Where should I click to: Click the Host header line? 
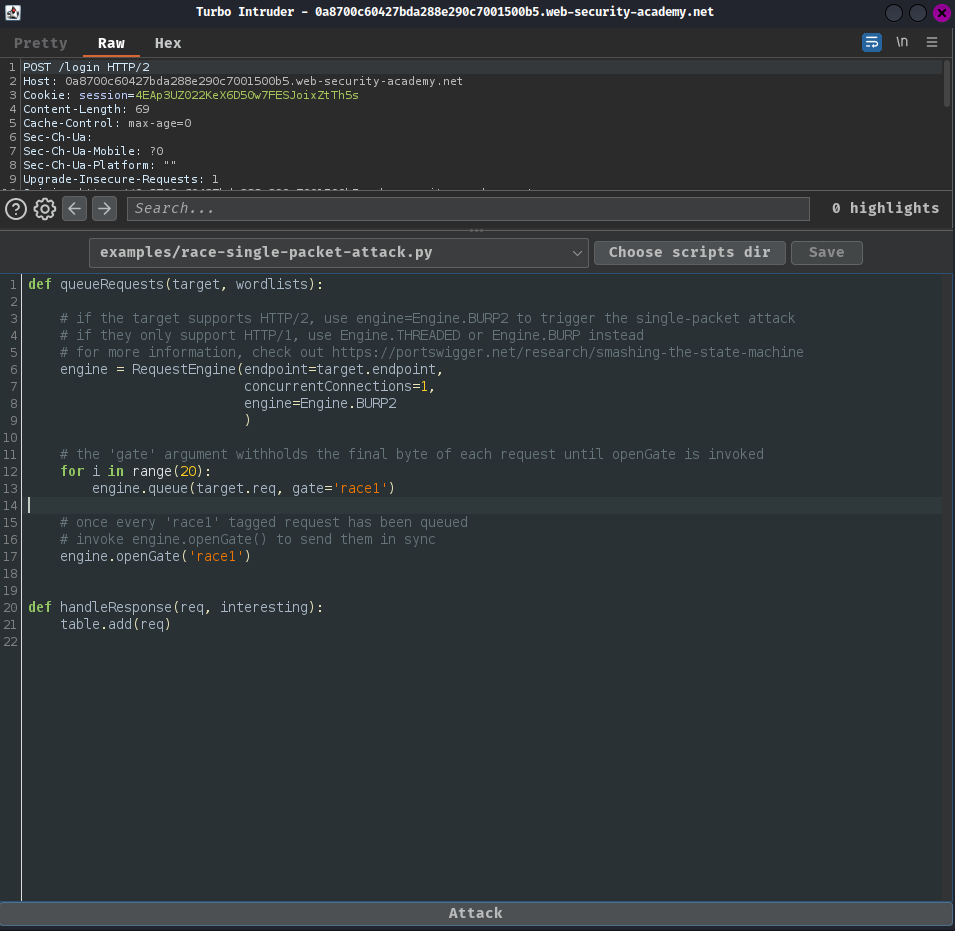[243, 81]
